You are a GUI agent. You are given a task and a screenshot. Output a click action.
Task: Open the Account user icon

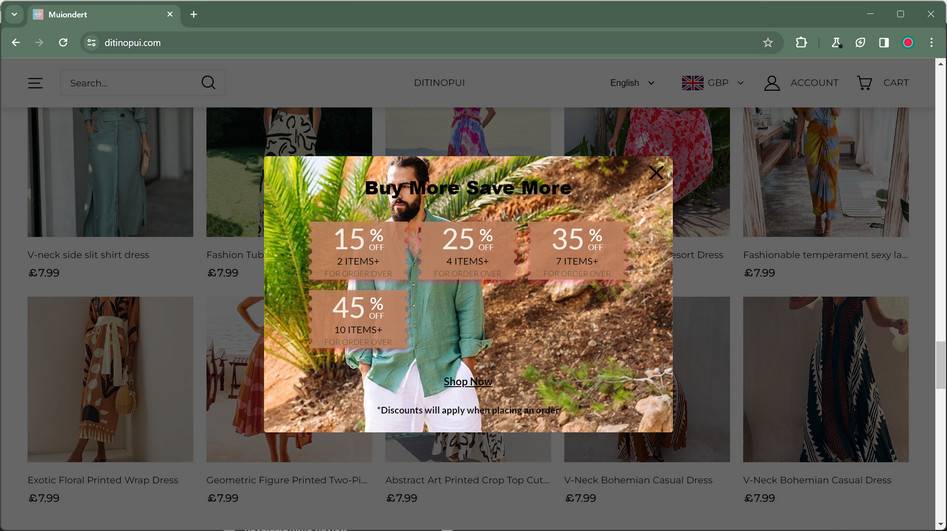[x=772, y=83]
